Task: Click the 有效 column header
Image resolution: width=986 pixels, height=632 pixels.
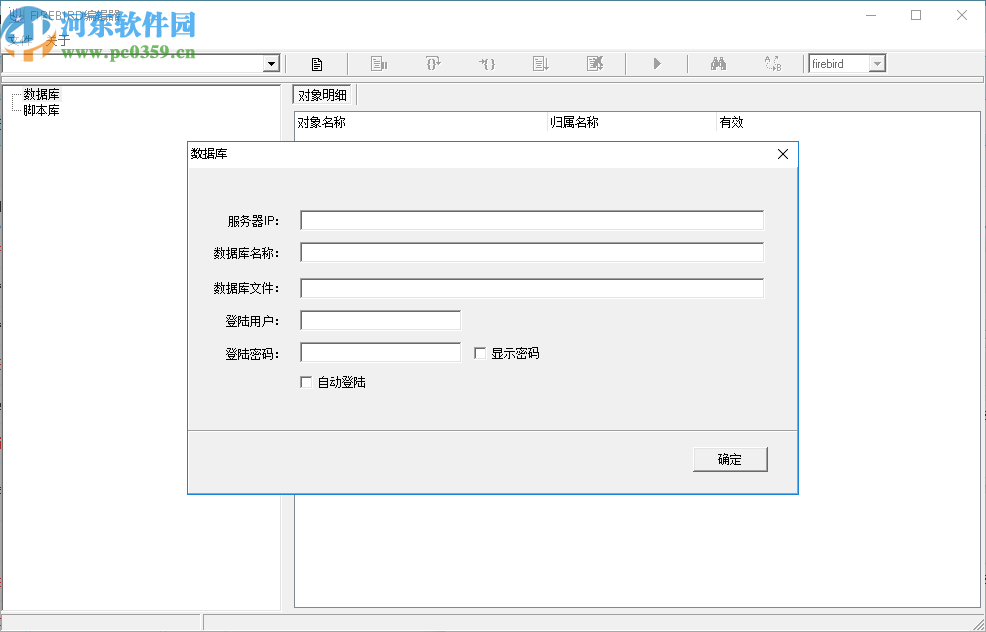Action: pyautogui.click(x=731, y=123)
